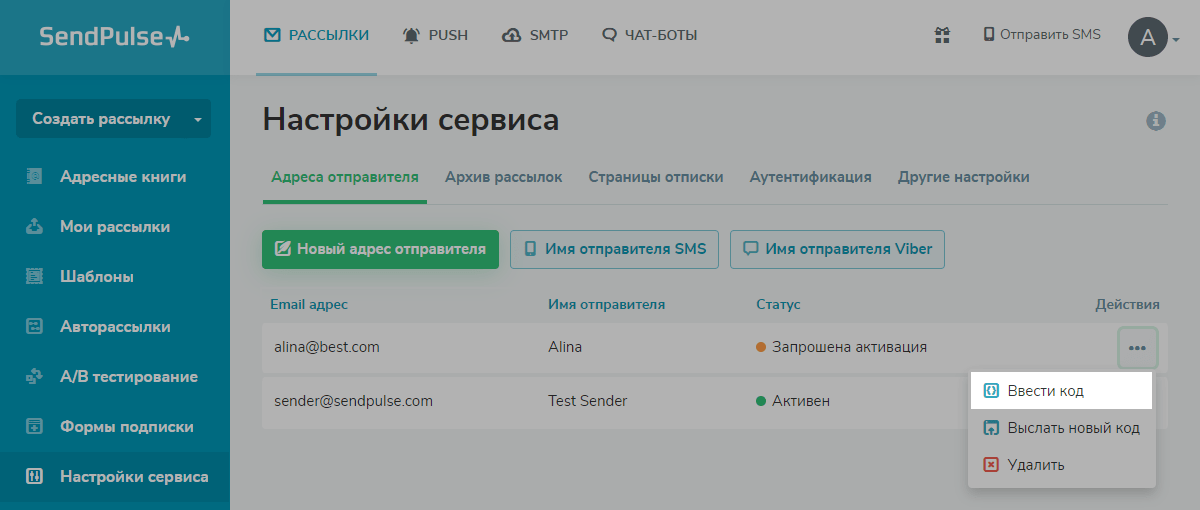Click the Статус column header
The image size is (1200, 510).
[x=778, y=304]
